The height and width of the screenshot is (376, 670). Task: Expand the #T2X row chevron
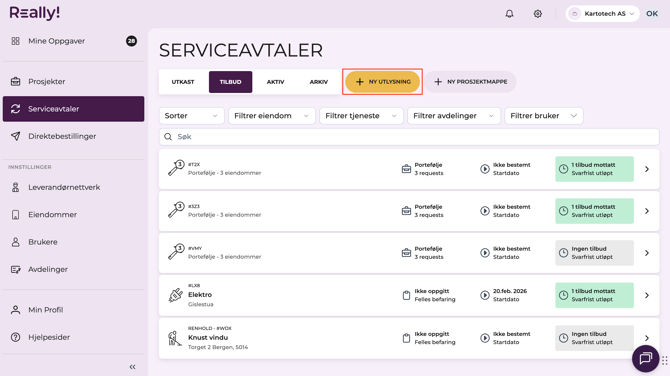(647, 169)
